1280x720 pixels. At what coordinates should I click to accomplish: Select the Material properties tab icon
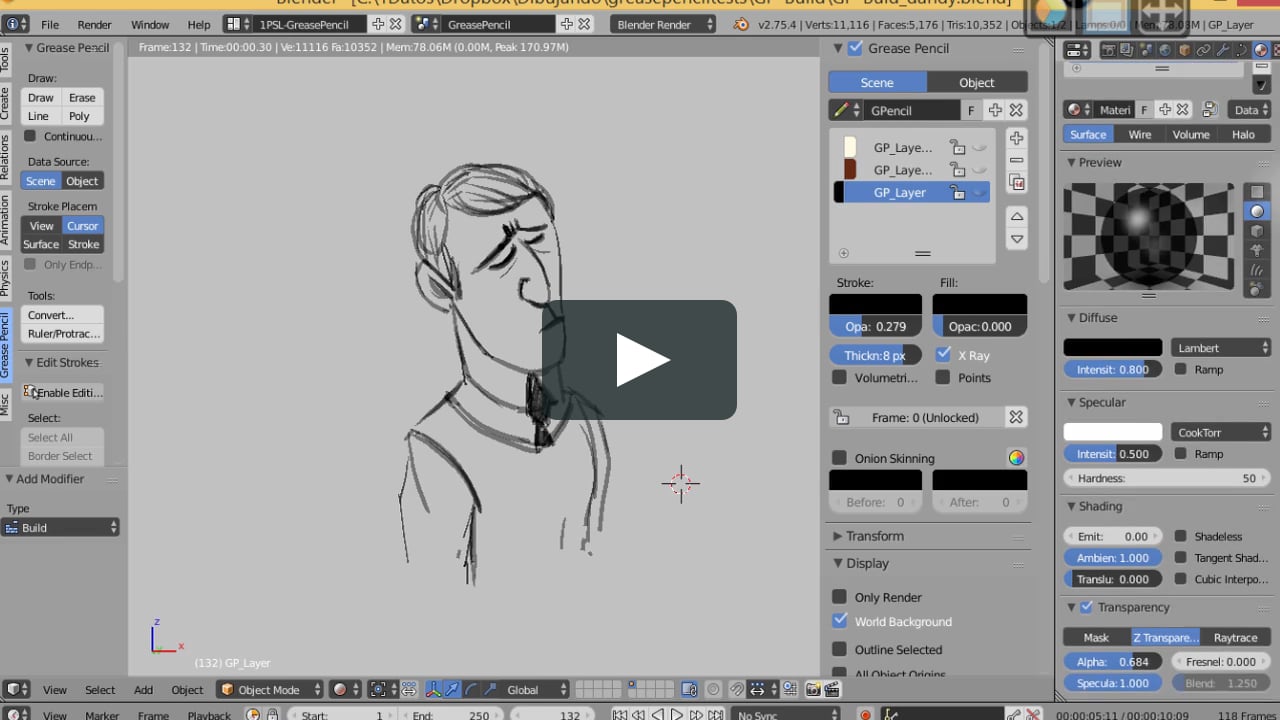pos(1261,50)
